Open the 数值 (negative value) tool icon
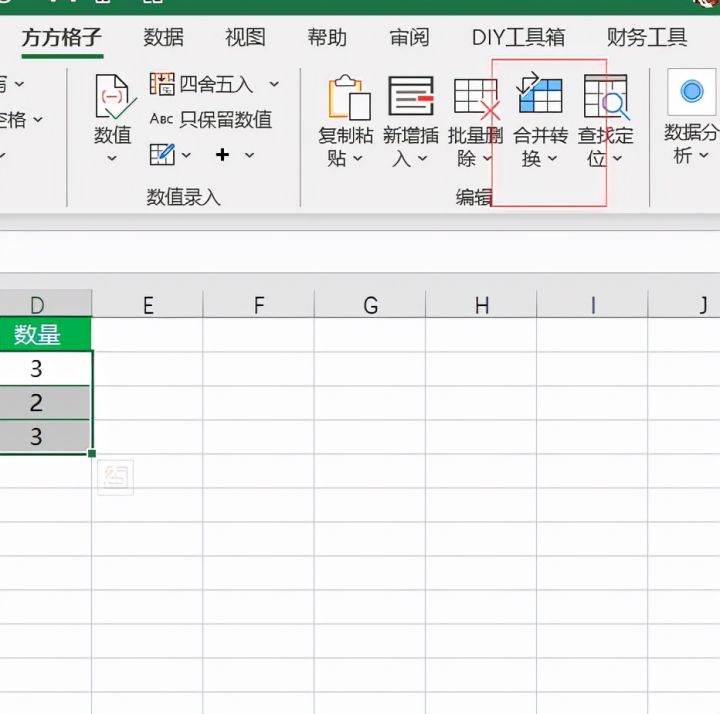Viewport: 720px width, 714px height. coord(115,97)
